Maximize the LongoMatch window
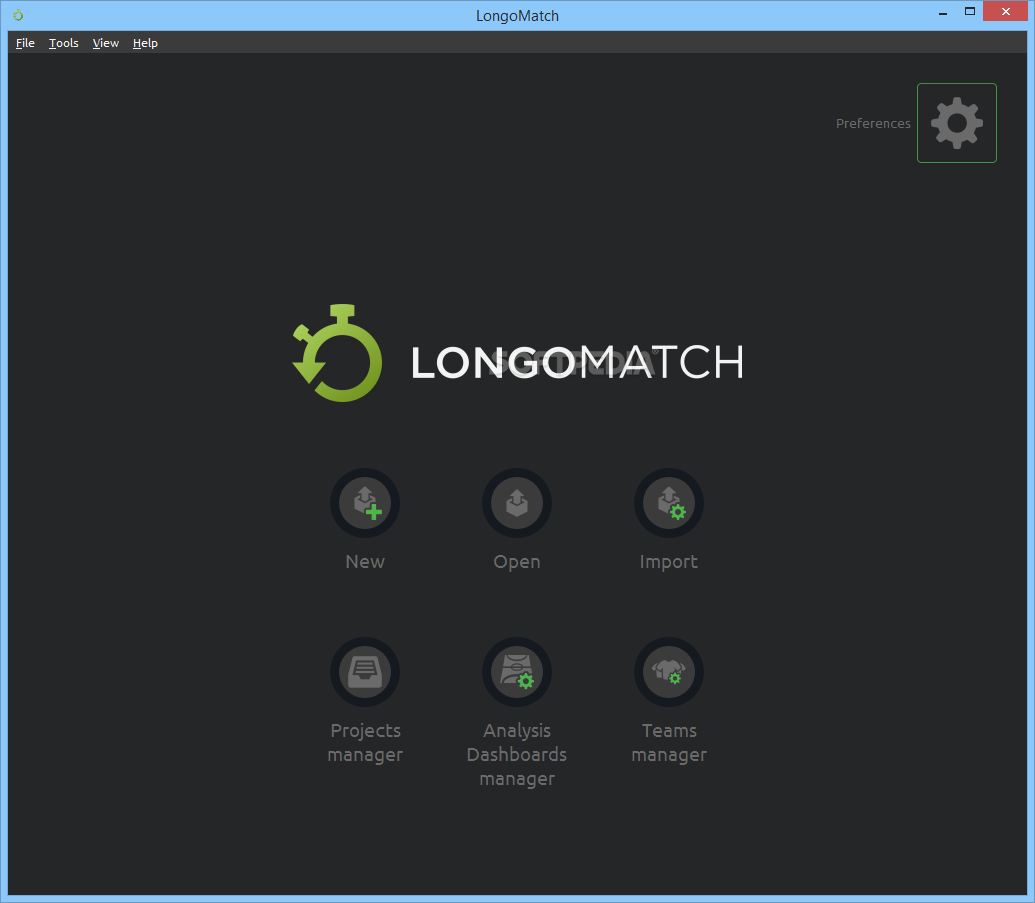This screenshot has height=903, width=1035. 970,12
